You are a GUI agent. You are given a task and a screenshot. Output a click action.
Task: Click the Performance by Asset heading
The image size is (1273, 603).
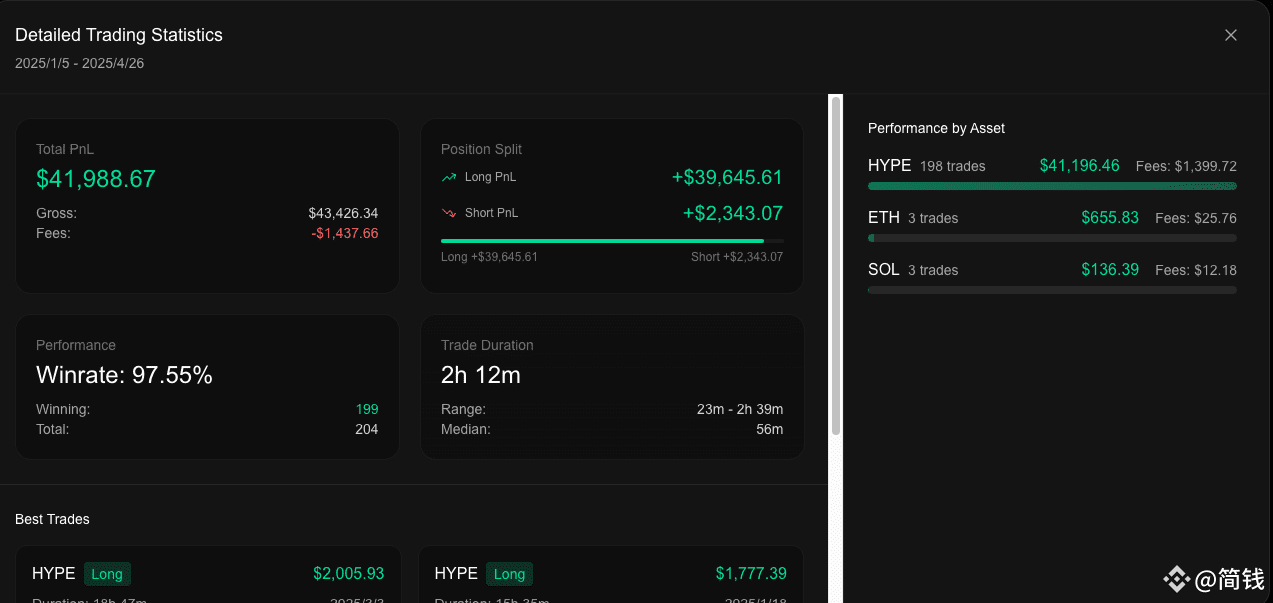937,128
